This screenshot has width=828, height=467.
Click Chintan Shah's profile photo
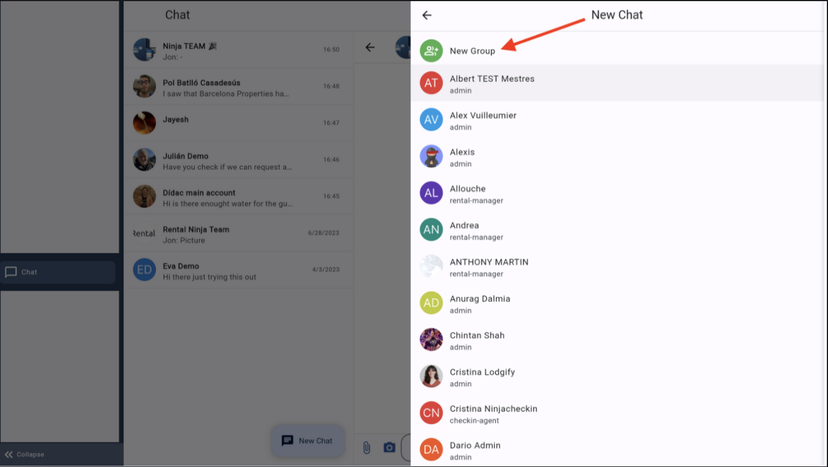(431, 340)
